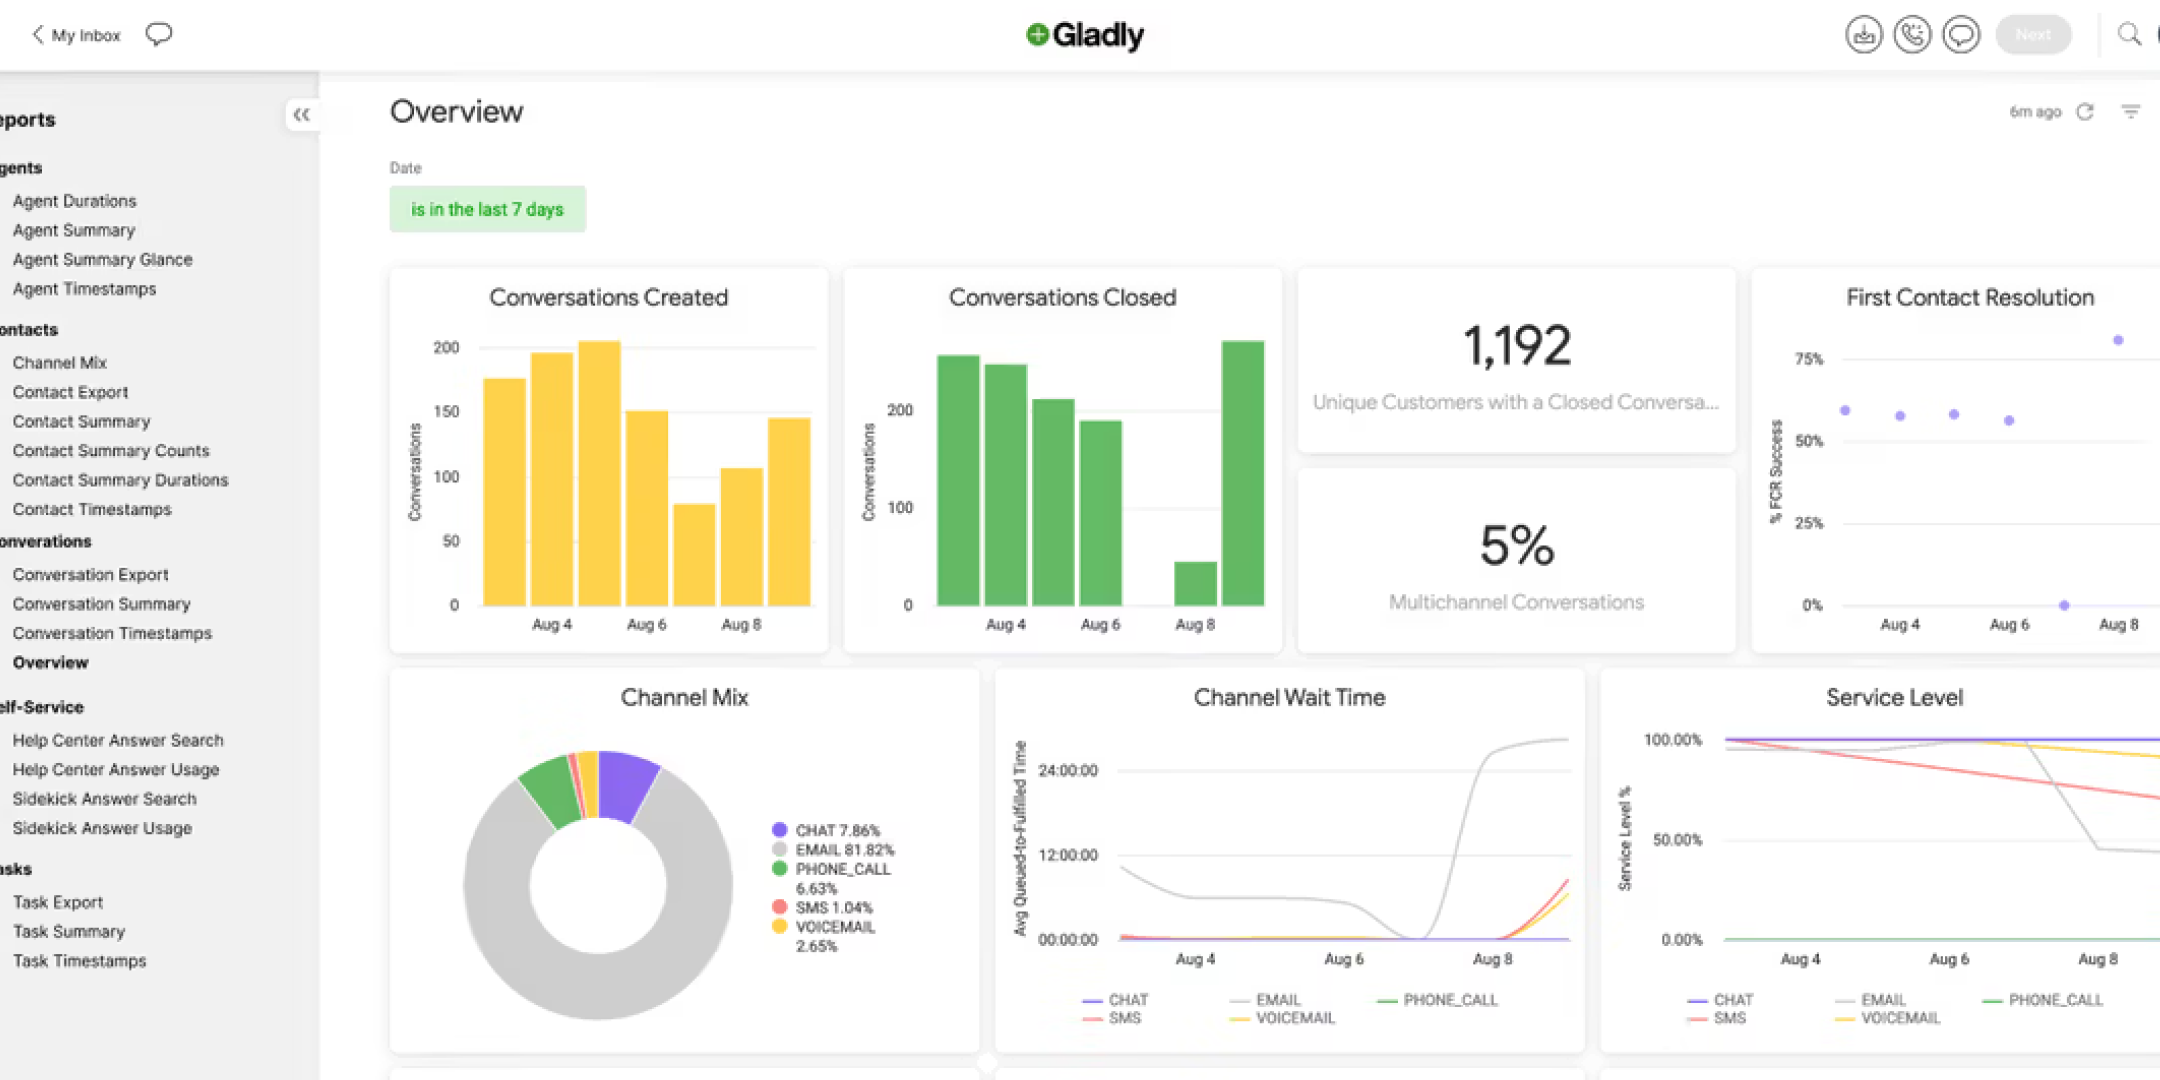Click the purple CHAT swatch in Channel Mix legend

pos(780,830)
